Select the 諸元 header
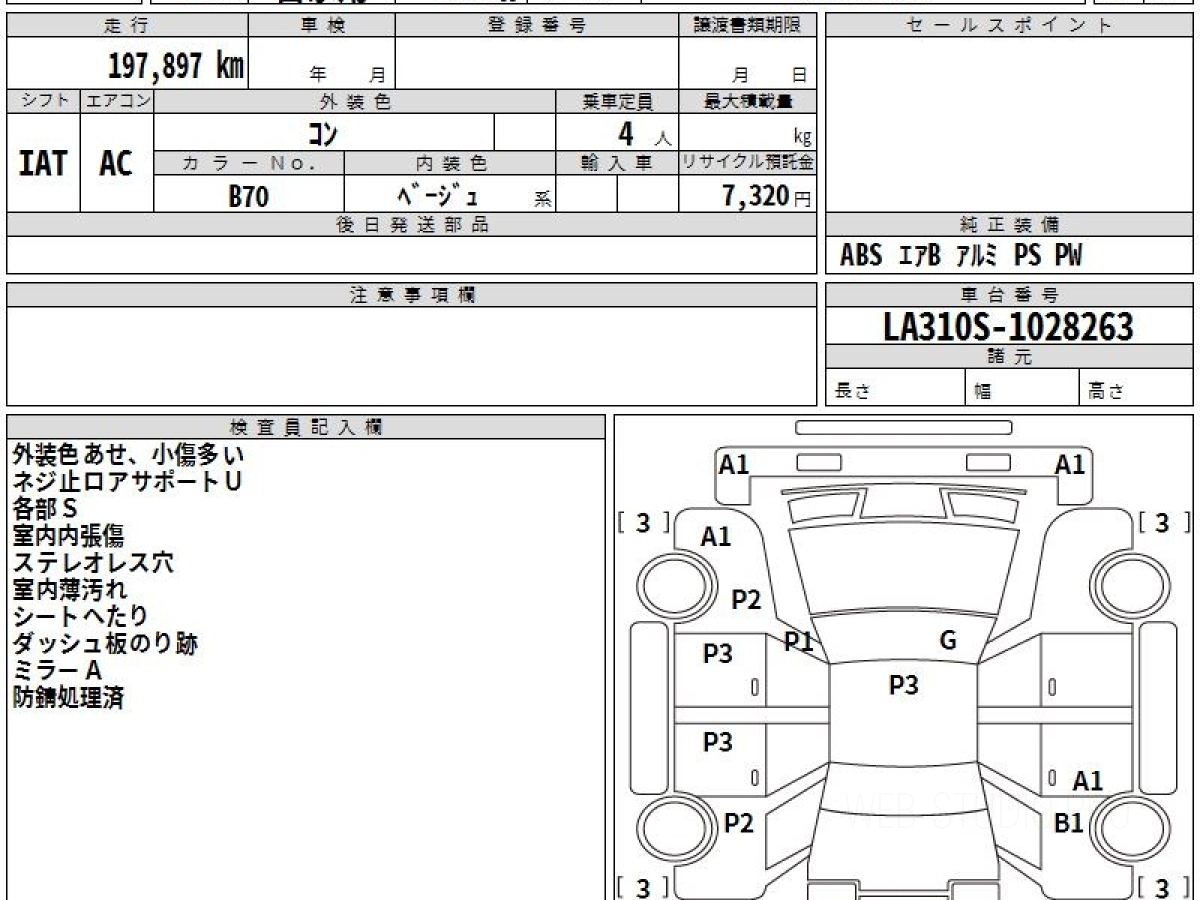The width and height of the screenshot is (1200, 900). [x=1009, y=357]
